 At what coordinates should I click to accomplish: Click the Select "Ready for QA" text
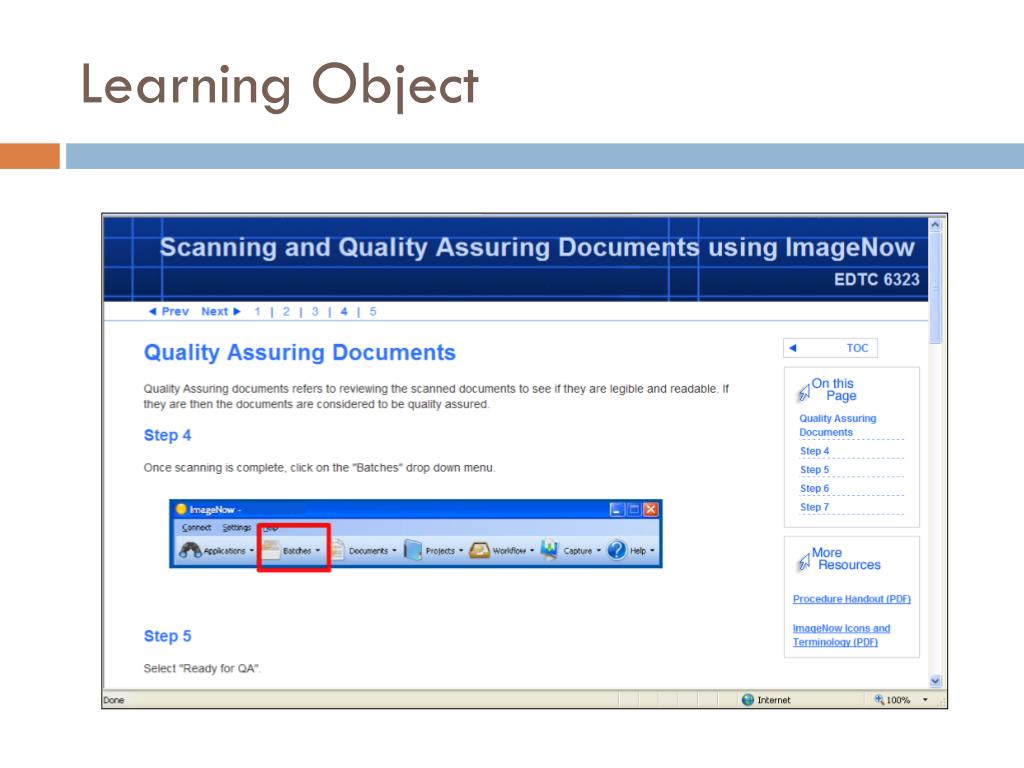pyautogui.click(x=202, y=668)
